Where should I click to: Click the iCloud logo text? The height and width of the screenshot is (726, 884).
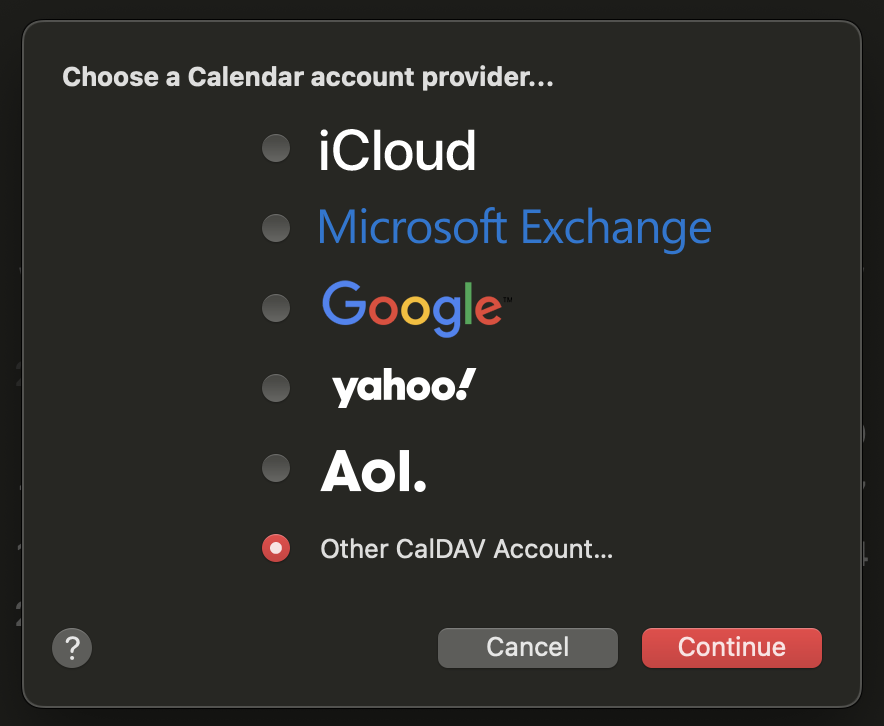pyautogui.click(x=397, y=150)
